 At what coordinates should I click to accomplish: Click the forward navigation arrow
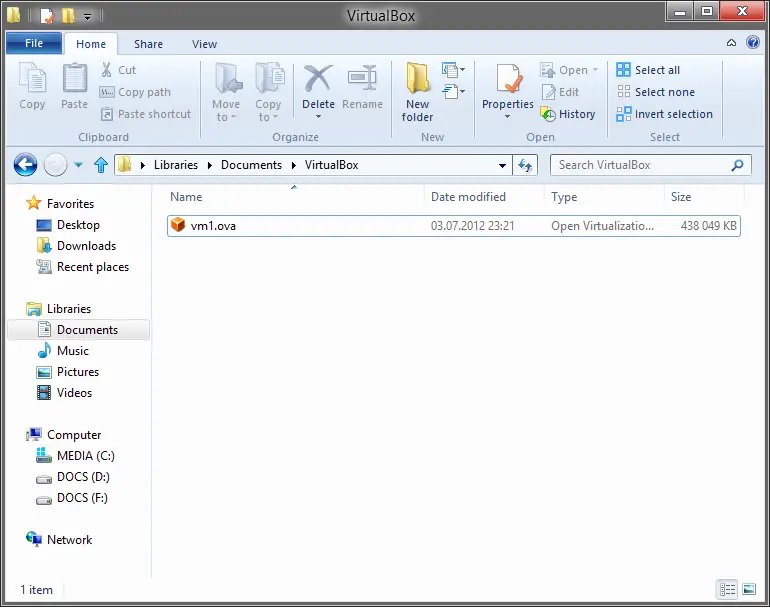(x=55, y=165)
